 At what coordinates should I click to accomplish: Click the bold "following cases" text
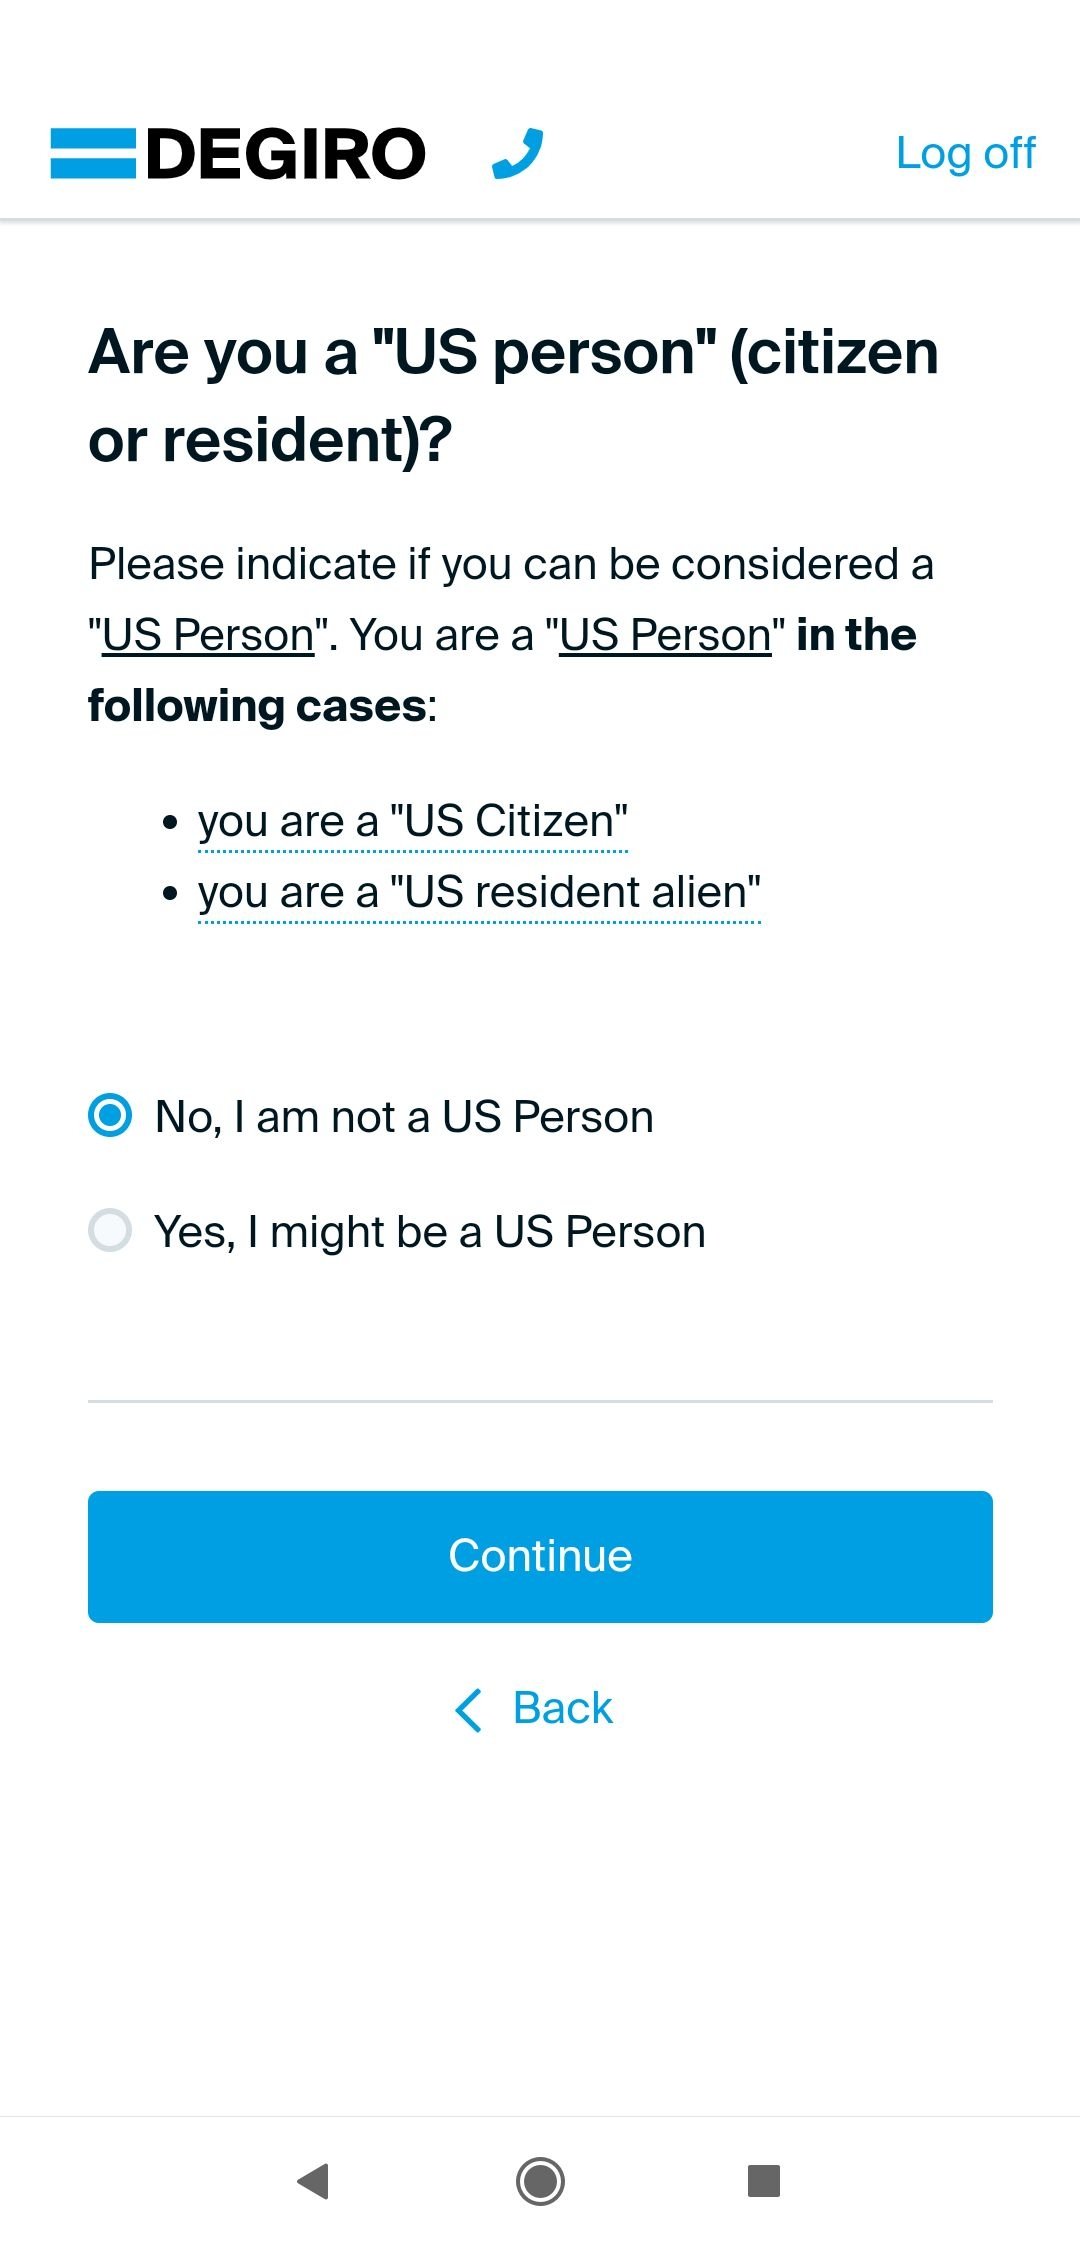coord(257,706)
